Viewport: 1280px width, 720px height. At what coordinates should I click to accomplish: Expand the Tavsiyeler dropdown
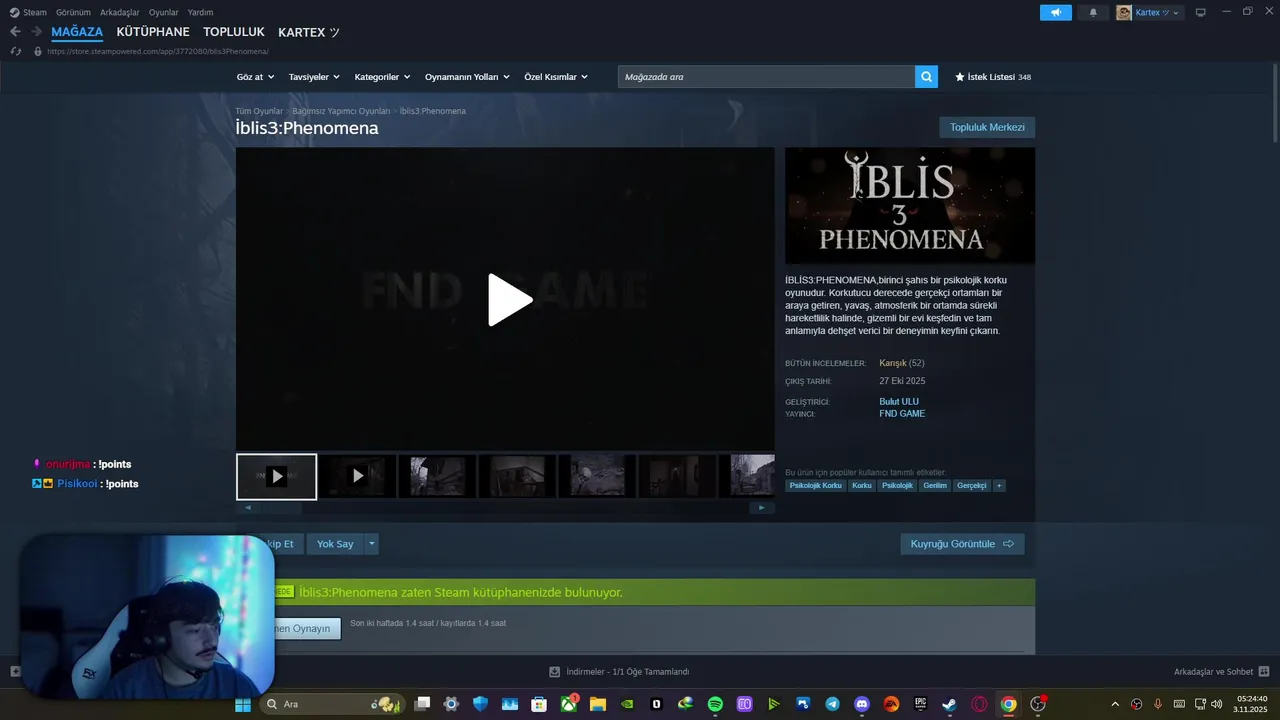point(314,77)
